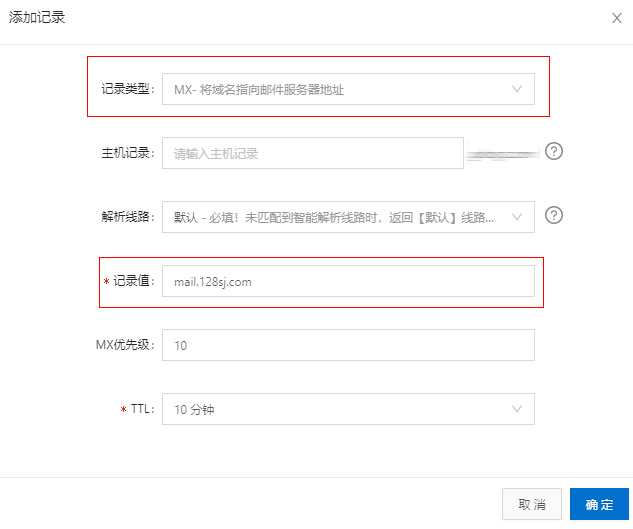Click the 主机记录 input field
The height and width of the screenshot is (529, 633).
click(313, 153)
